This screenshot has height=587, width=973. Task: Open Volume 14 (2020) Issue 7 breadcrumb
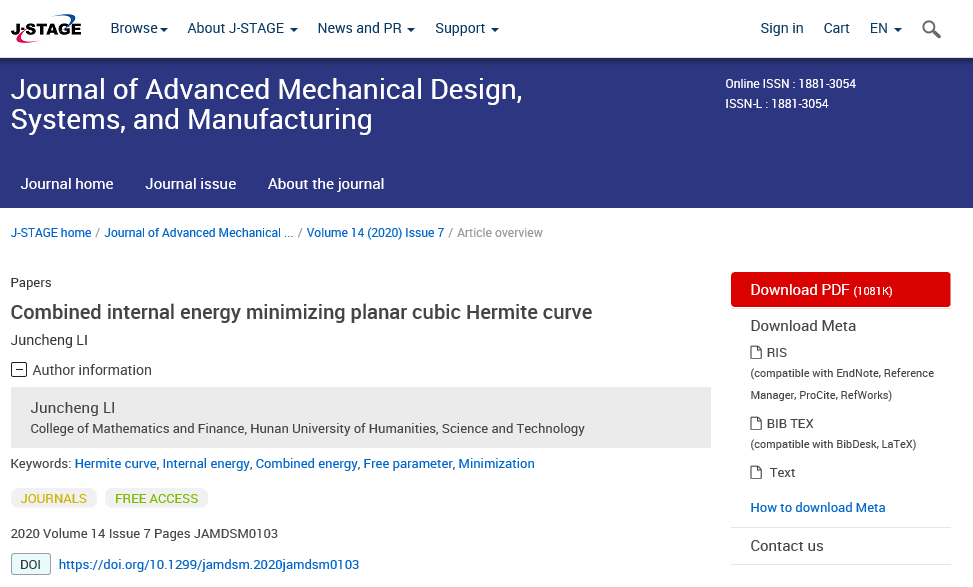tap(375, 233)
